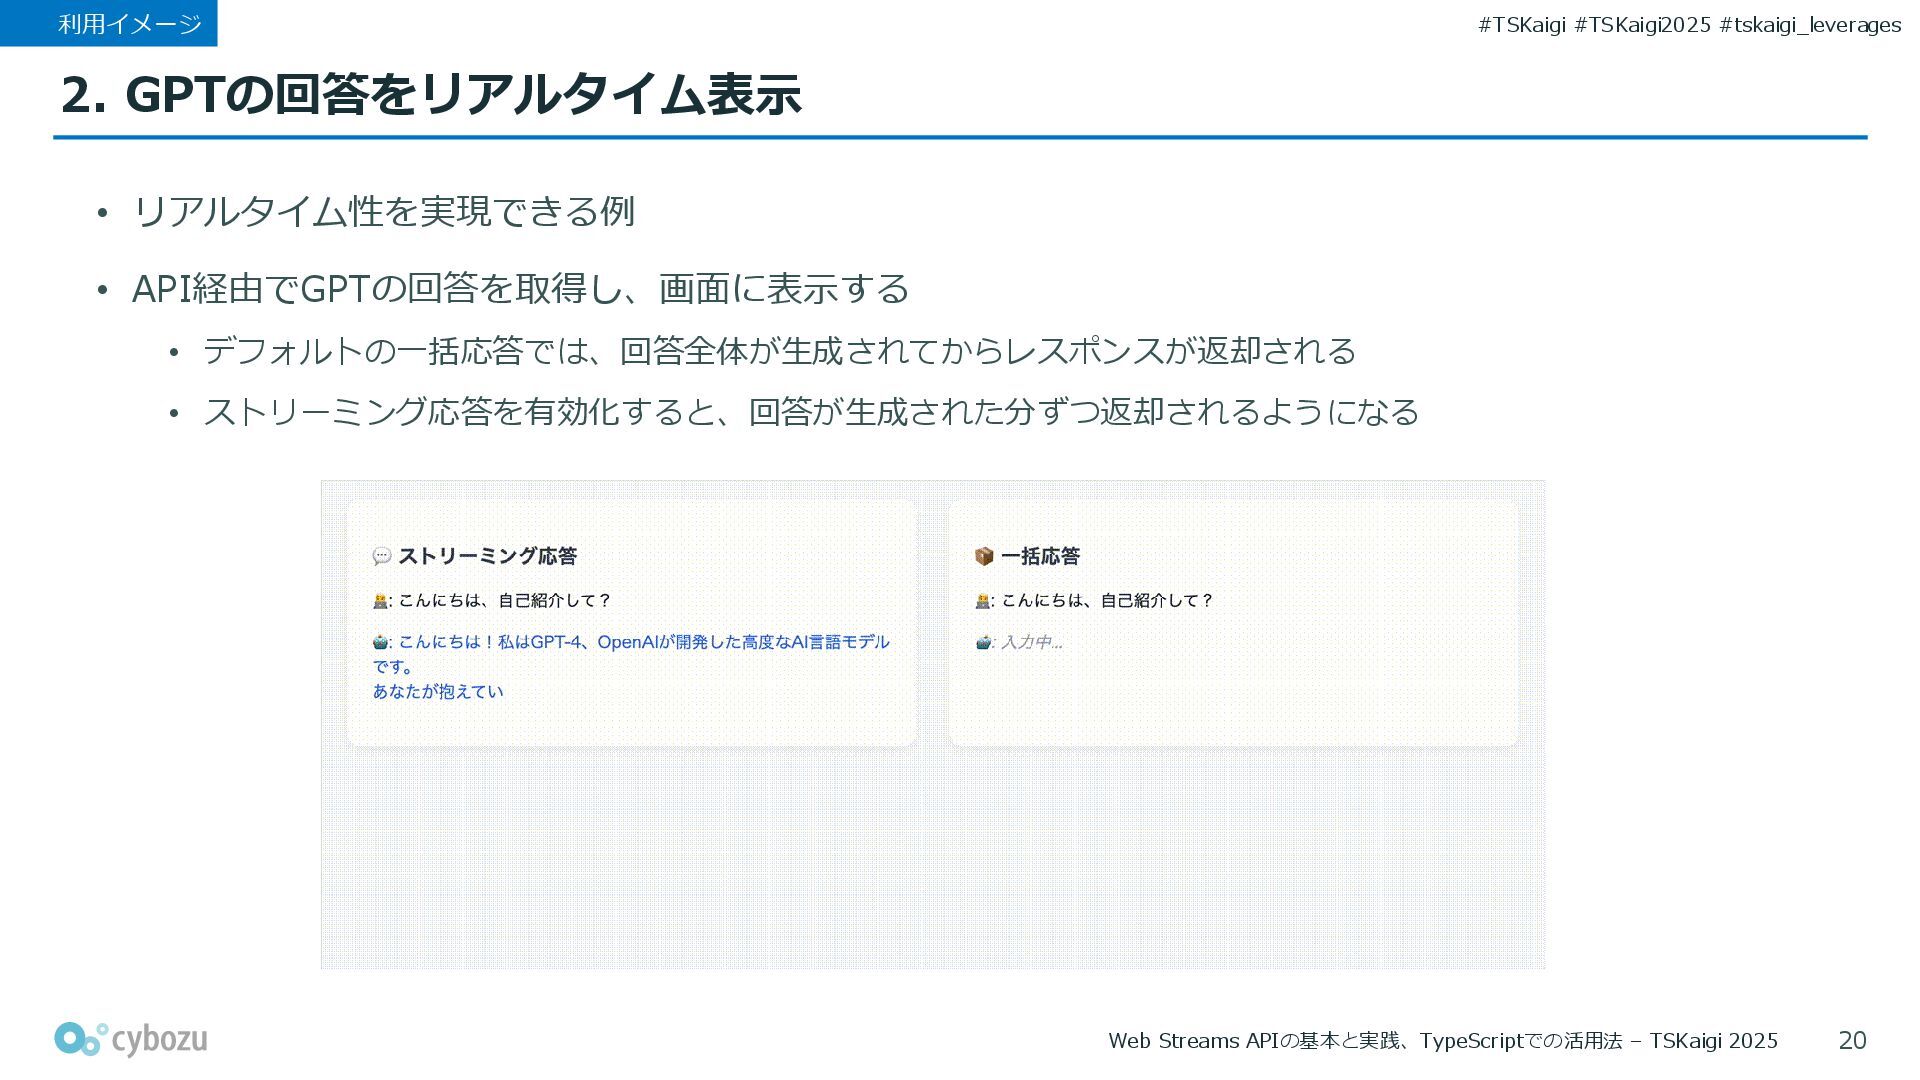This screenshot has height=1080, width=1920.
Task: Click page number 20
Action: 1852,1040
